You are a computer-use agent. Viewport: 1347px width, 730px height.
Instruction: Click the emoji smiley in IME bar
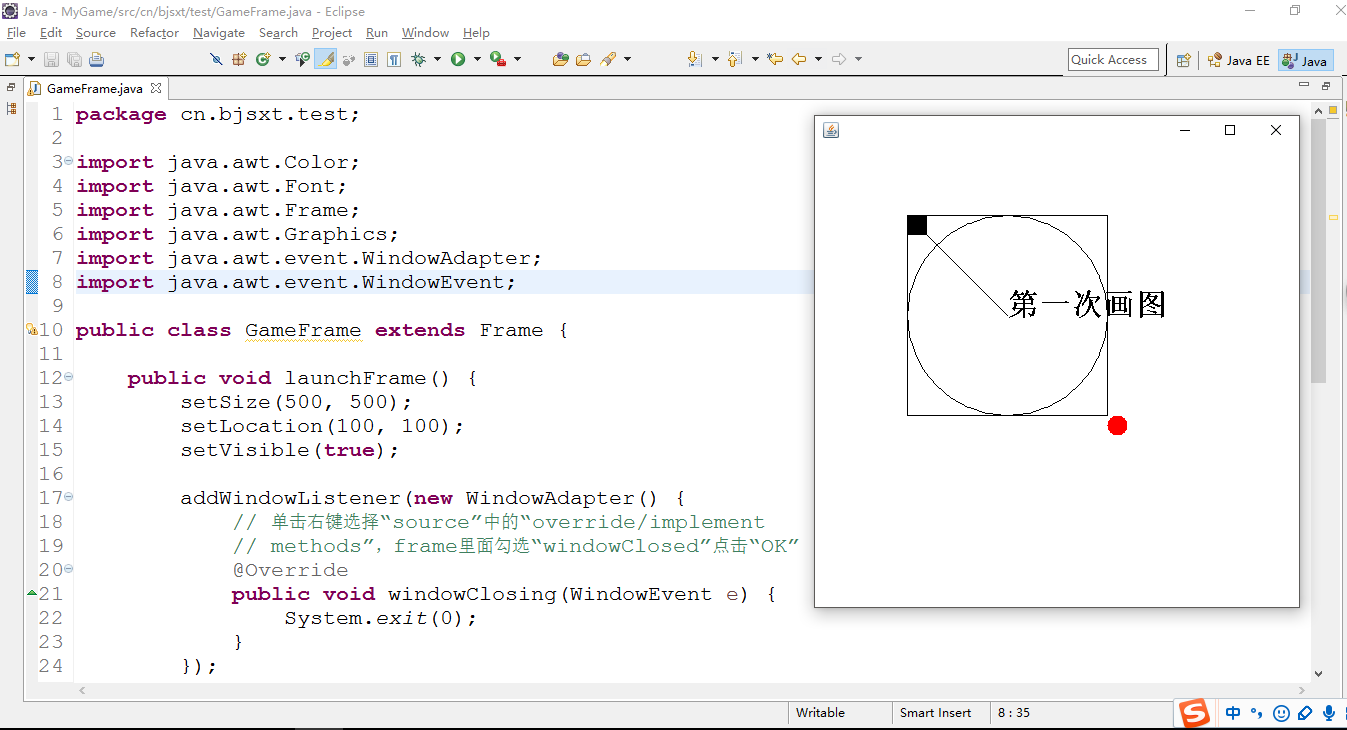pos(1281,713)
